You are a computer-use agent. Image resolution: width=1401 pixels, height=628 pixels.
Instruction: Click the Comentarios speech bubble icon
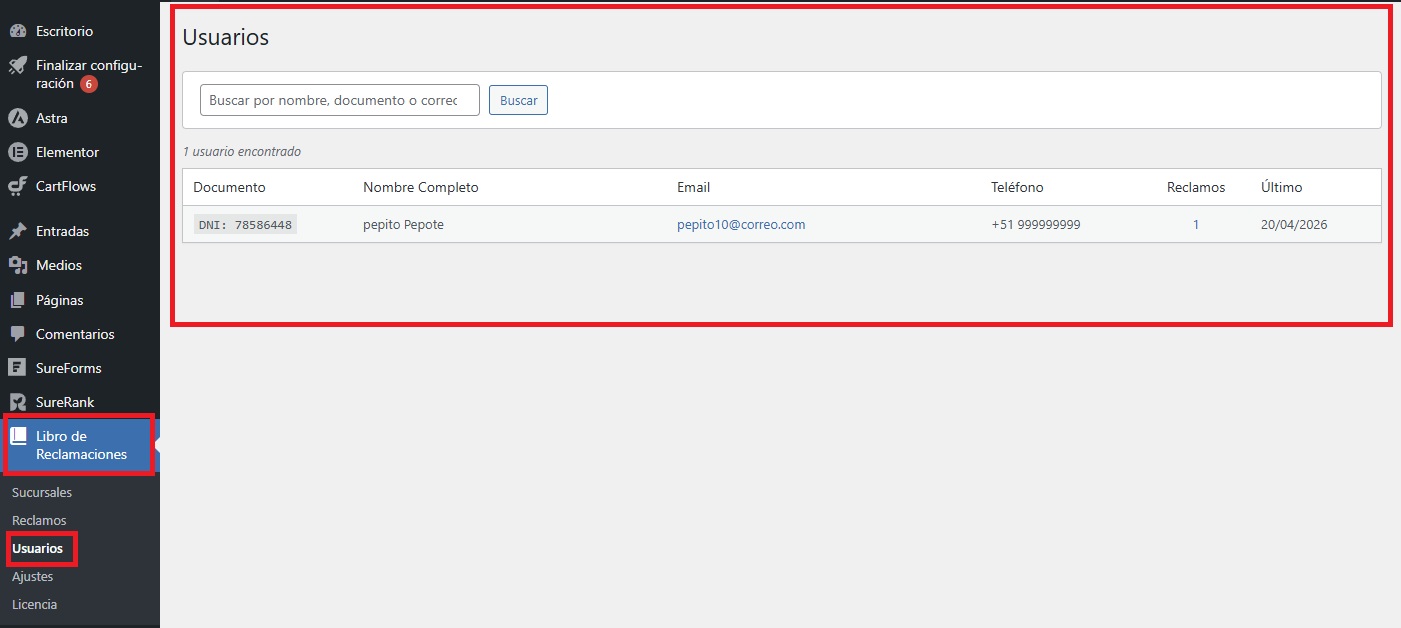pos(17,334)
